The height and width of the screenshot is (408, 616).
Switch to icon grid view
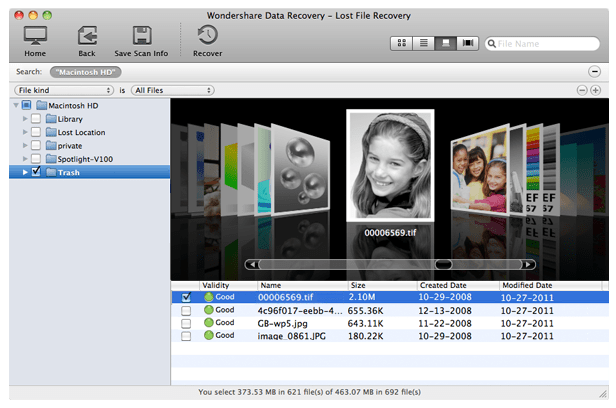[x=400, y=44]
